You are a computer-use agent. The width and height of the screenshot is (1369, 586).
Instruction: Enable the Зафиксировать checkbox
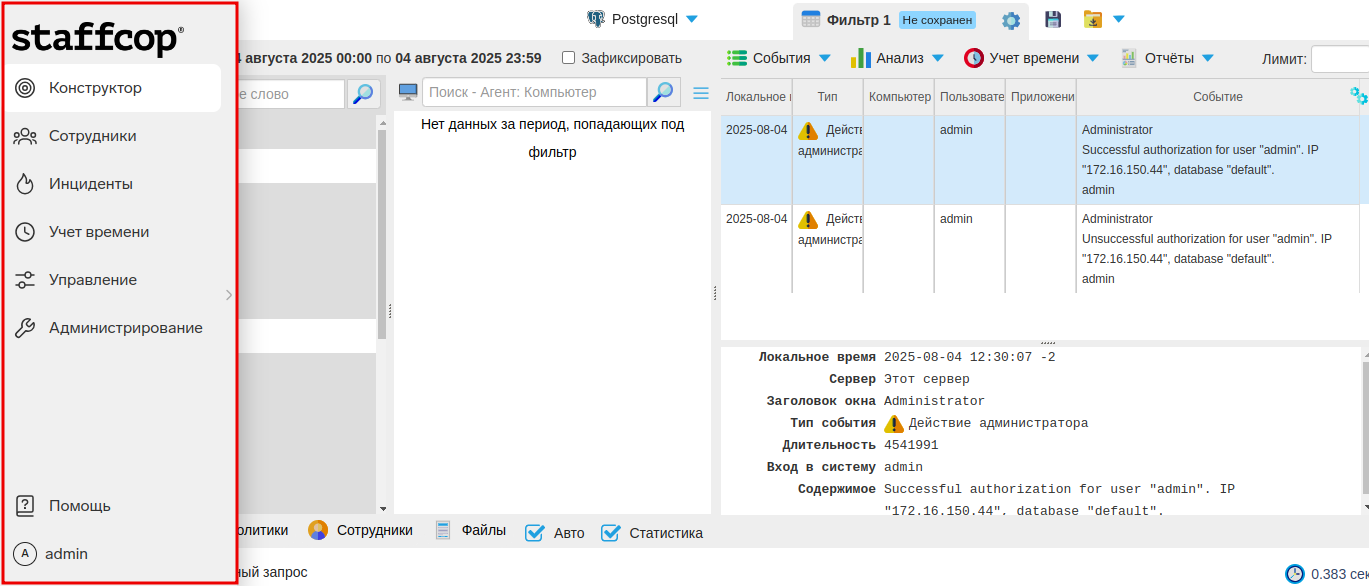click(x=567, y=57)
